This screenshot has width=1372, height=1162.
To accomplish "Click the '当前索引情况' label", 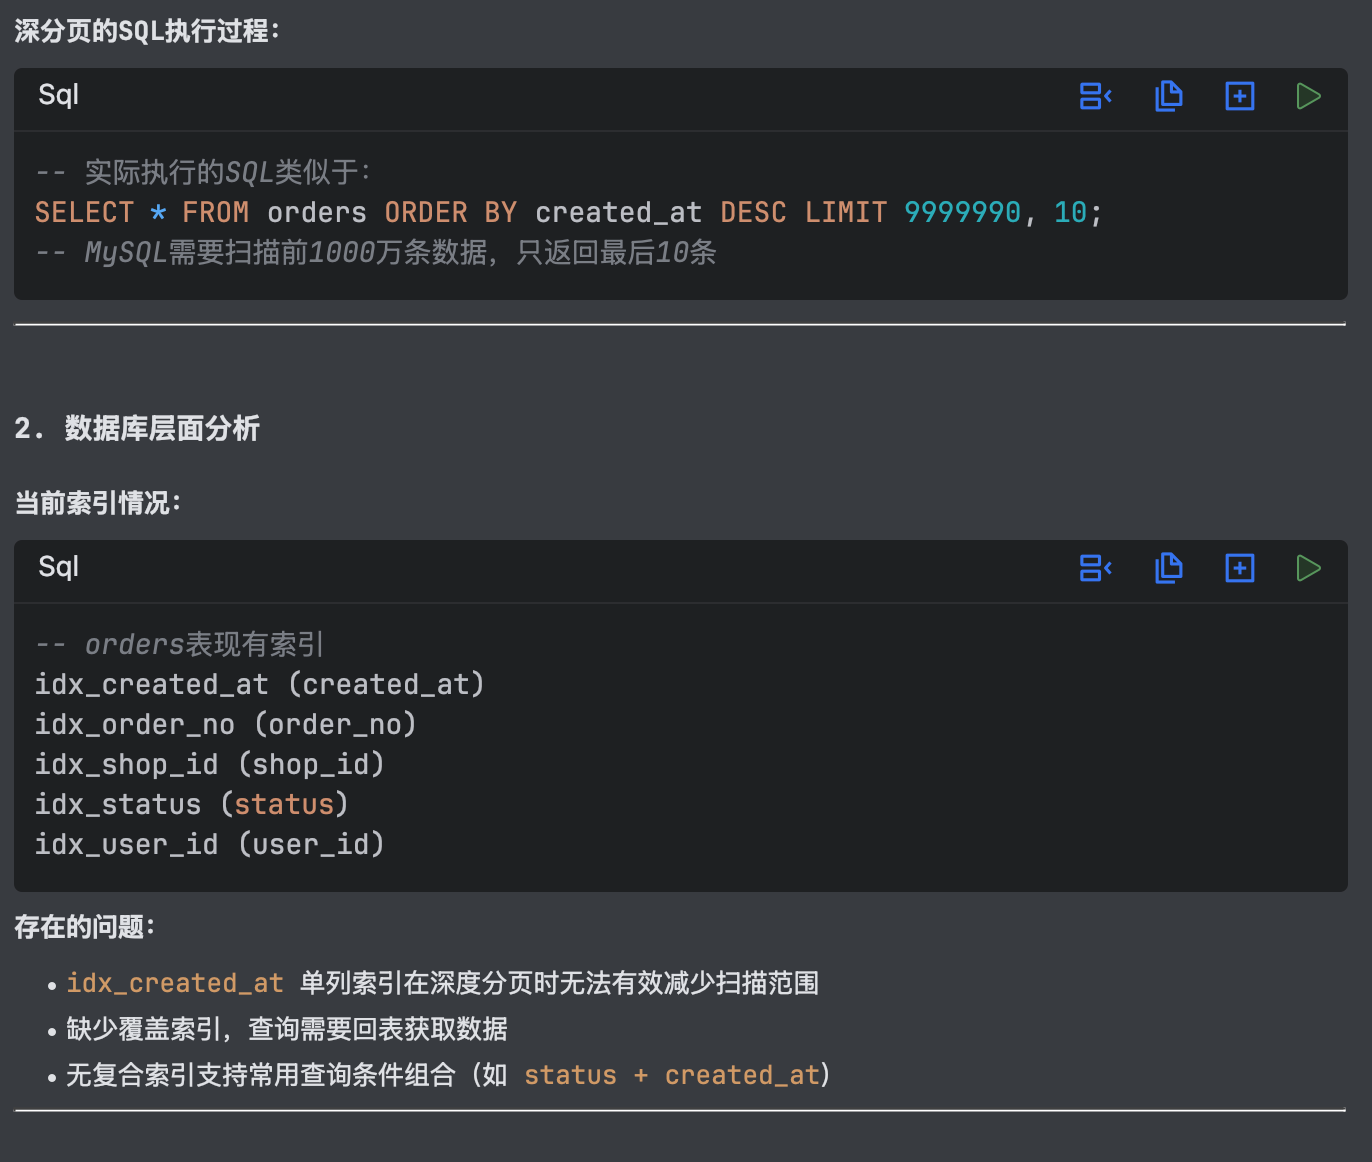I will pyautogui.click(x=97, y=502).
